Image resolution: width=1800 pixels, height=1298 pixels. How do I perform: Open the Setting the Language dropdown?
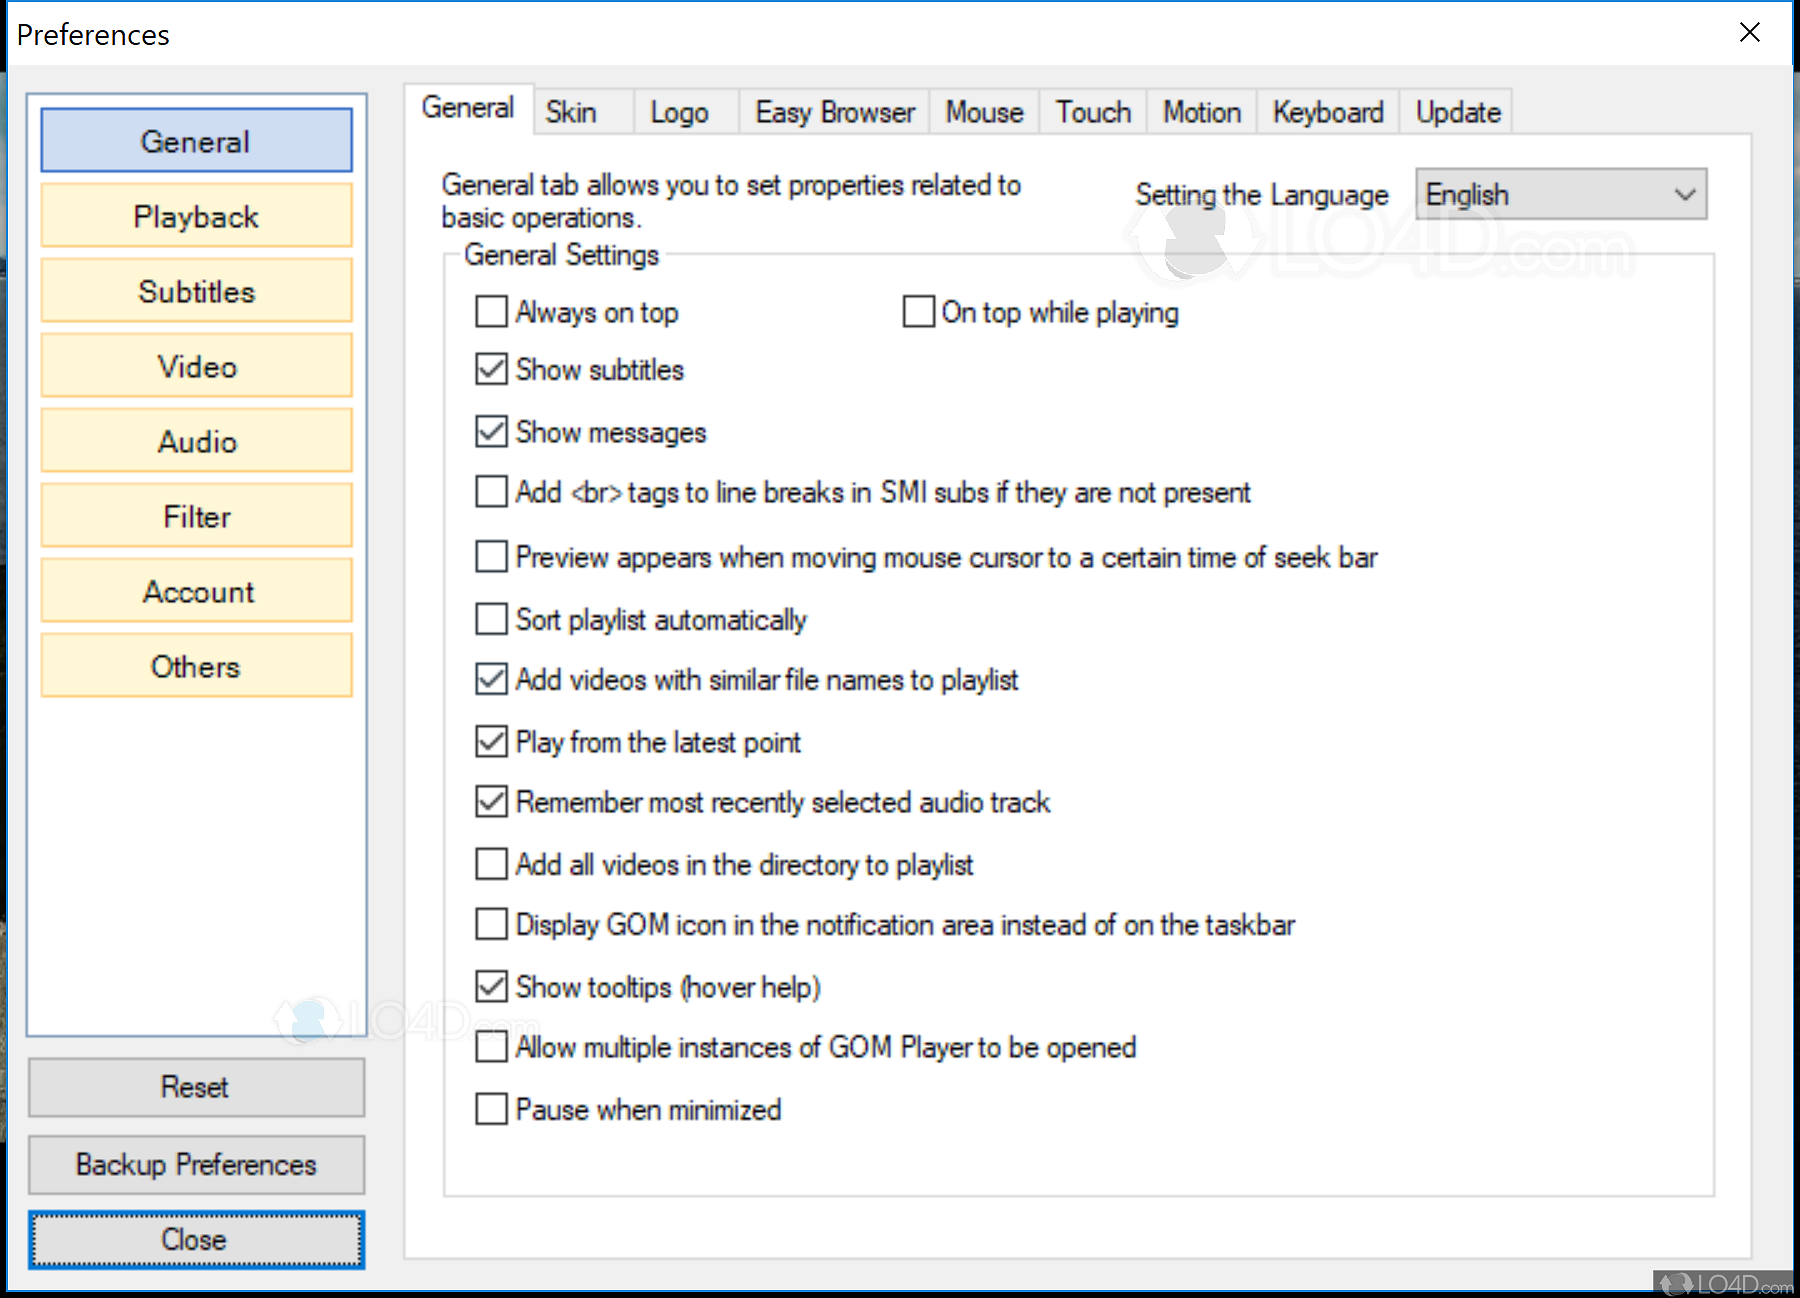coord(1560,194)
